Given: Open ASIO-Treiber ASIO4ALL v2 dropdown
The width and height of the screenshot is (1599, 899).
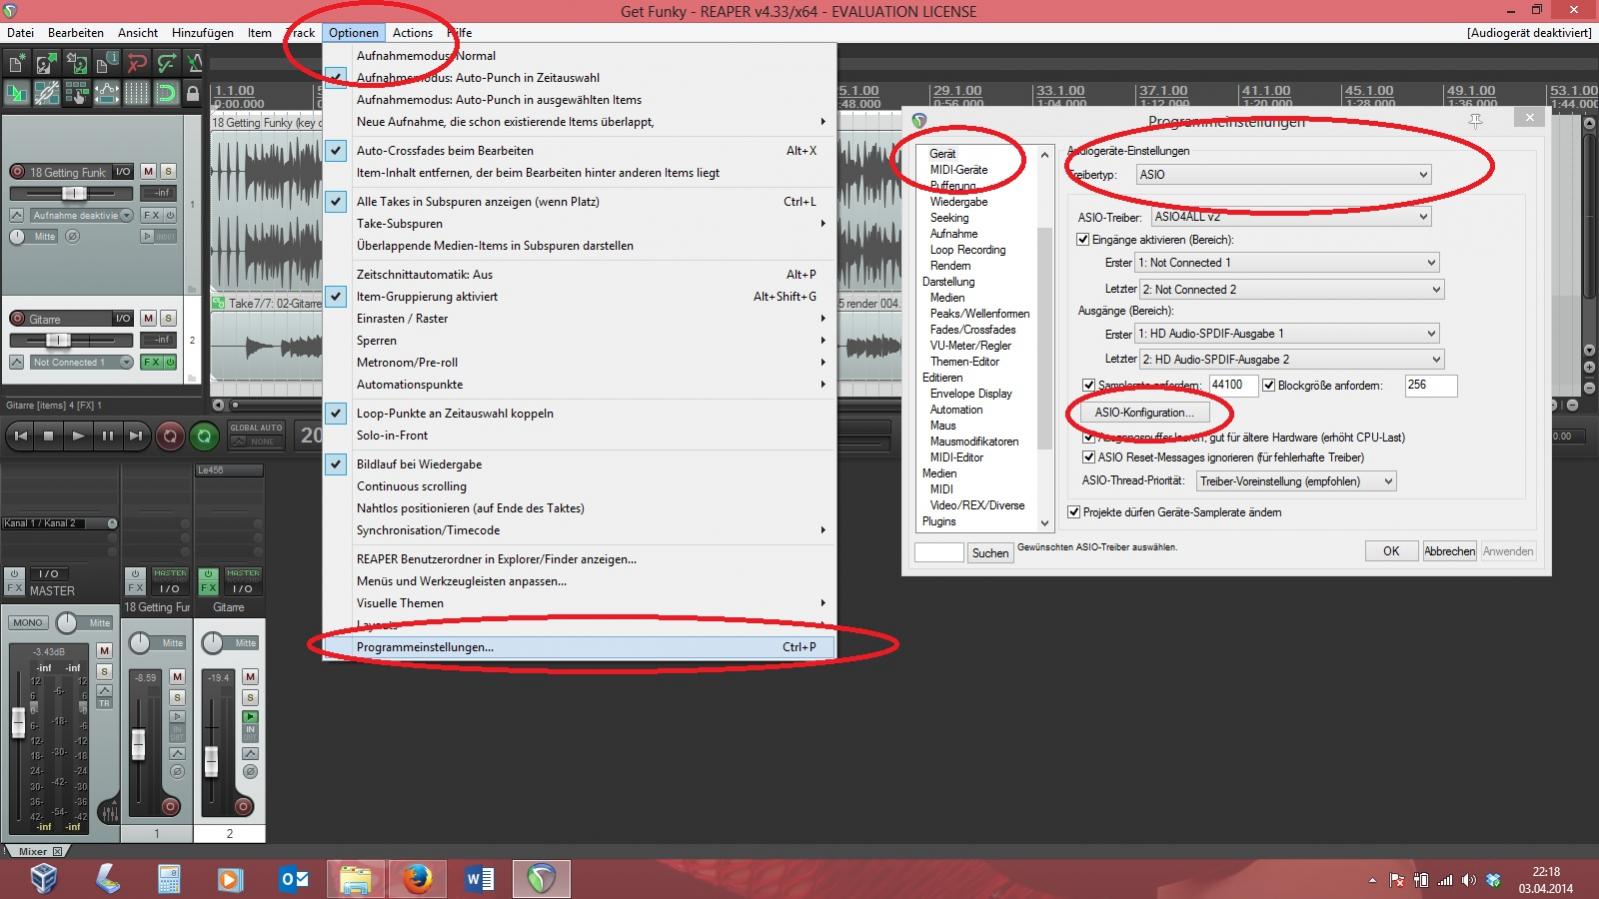Looking at the screenshot, I should point(1291,216).
